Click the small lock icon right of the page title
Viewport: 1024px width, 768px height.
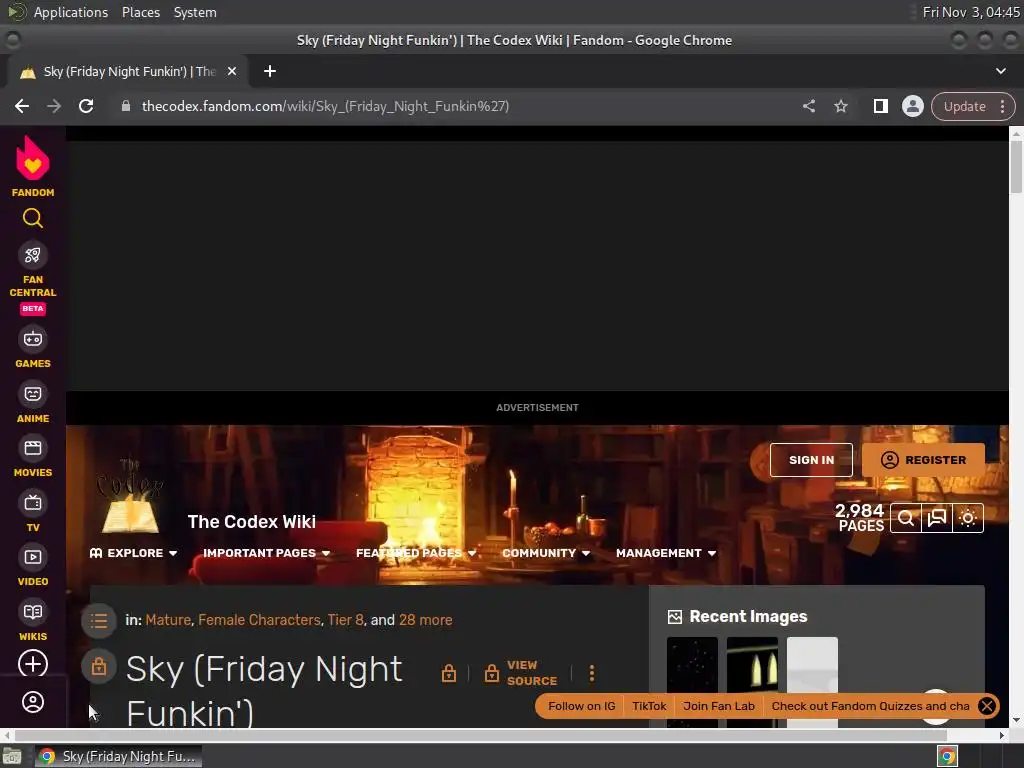click(449, 673)
